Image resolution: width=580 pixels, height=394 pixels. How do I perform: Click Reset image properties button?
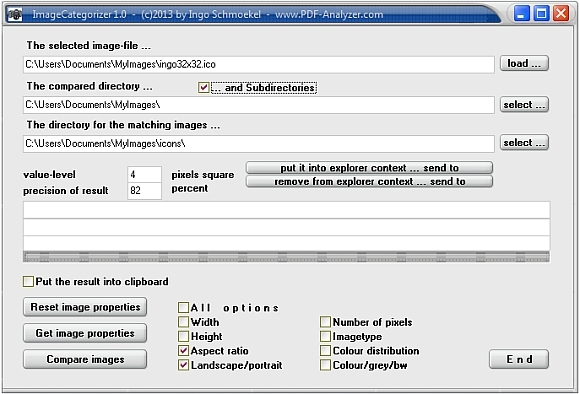(x=85, y=307)
